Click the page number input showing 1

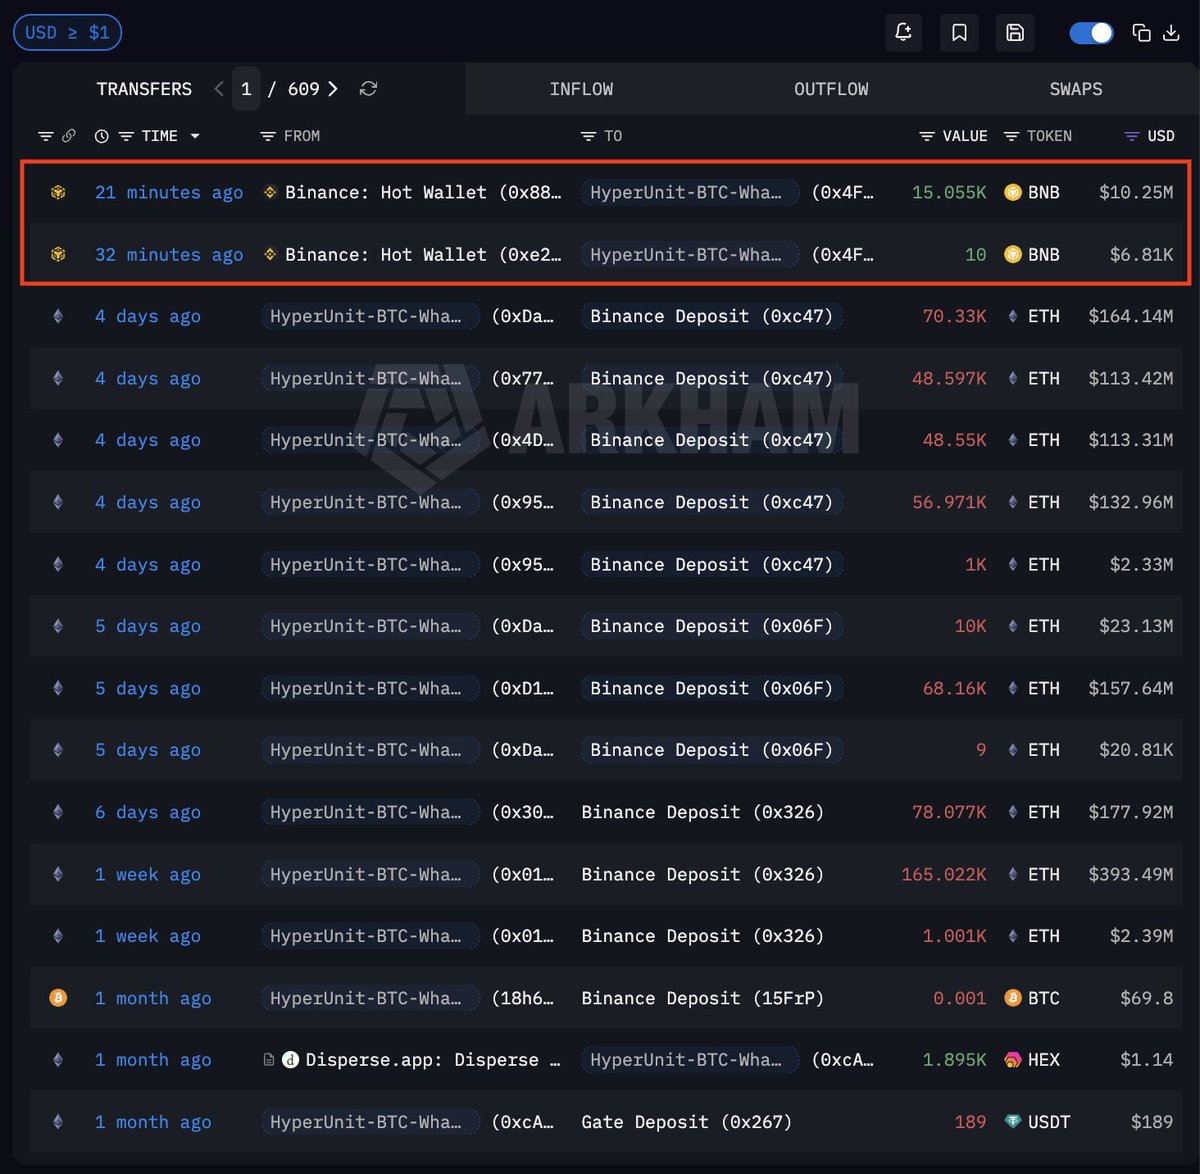246,89
